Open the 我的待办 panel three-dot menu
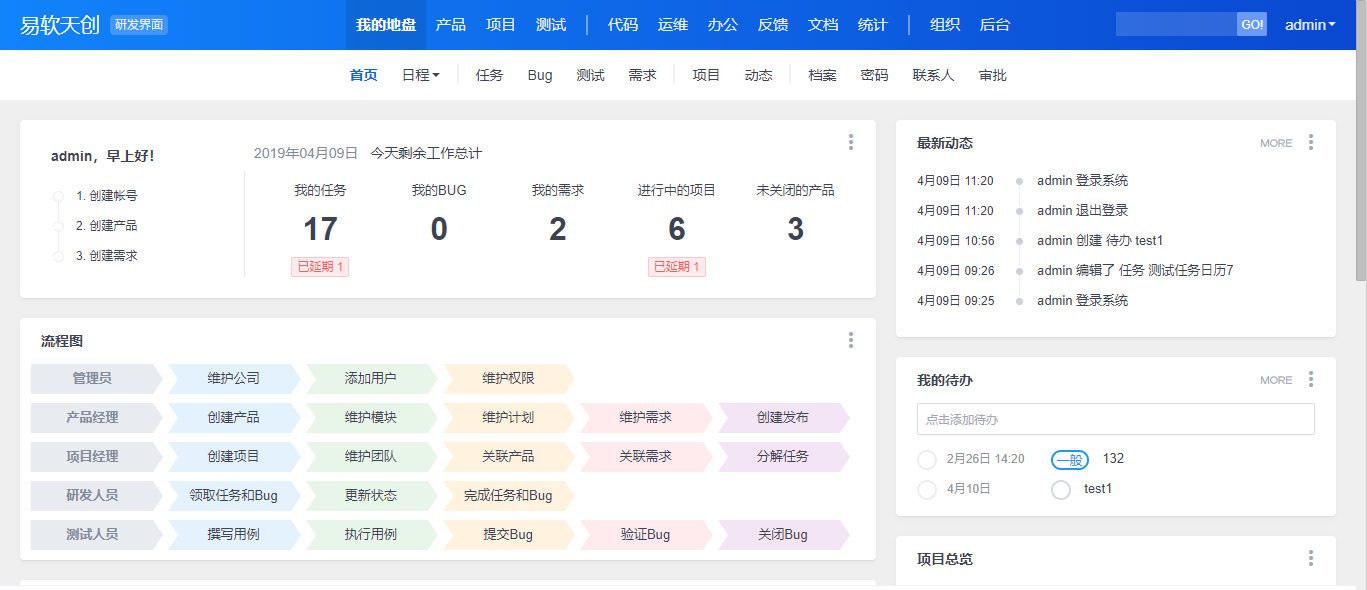The image size is (1367, 590). point(1311,380)
